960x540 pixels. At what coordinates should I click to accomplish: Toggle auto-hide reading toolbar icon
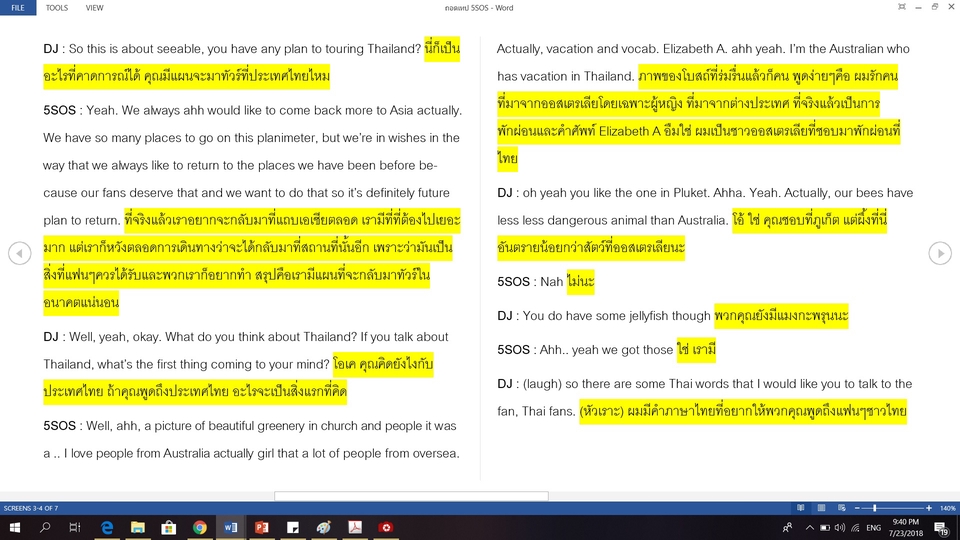(x=901, y=7)
